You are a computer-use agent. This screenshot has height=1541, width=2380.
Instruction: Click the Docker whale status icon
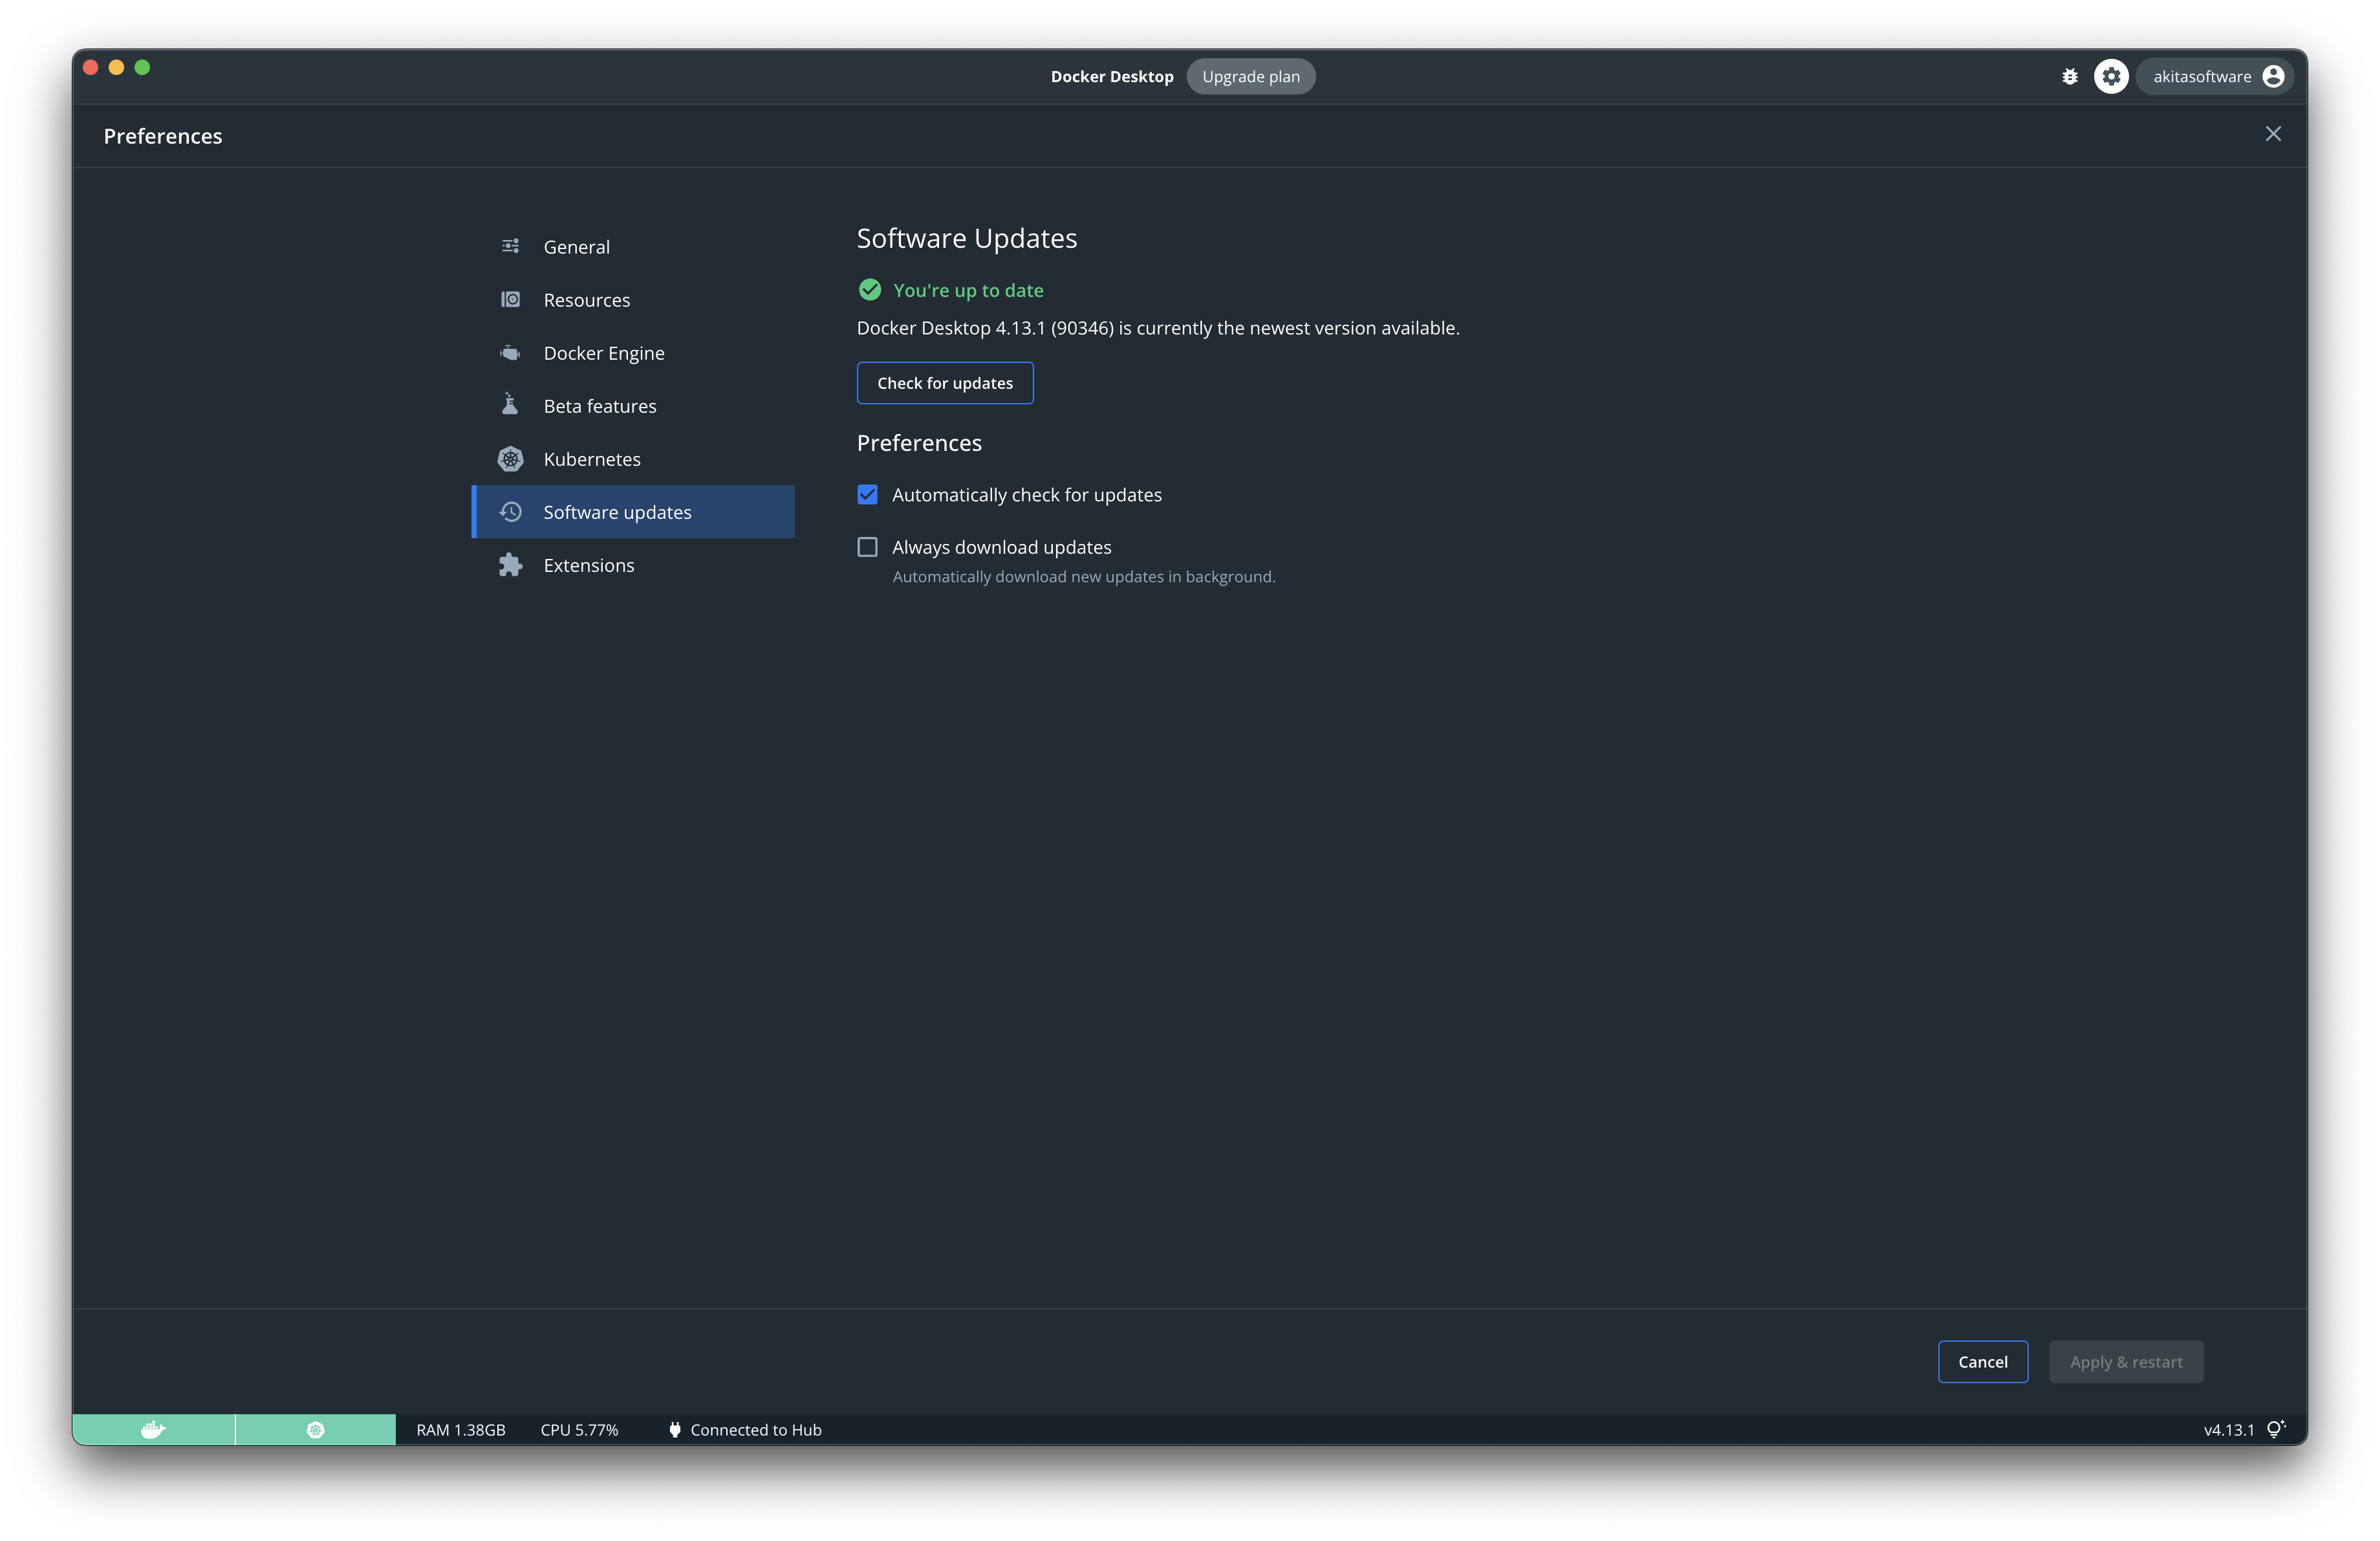[153, 1429]
